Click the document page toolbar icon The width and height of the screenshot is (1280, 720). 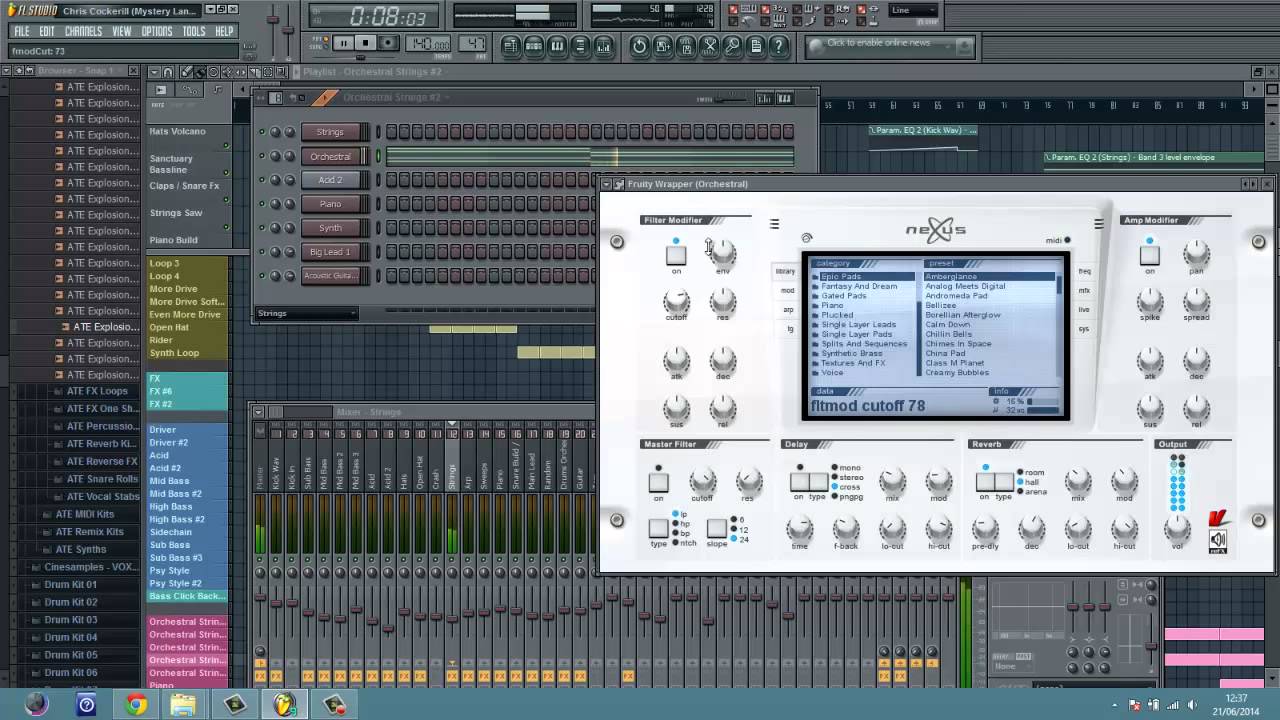(755, 46)
